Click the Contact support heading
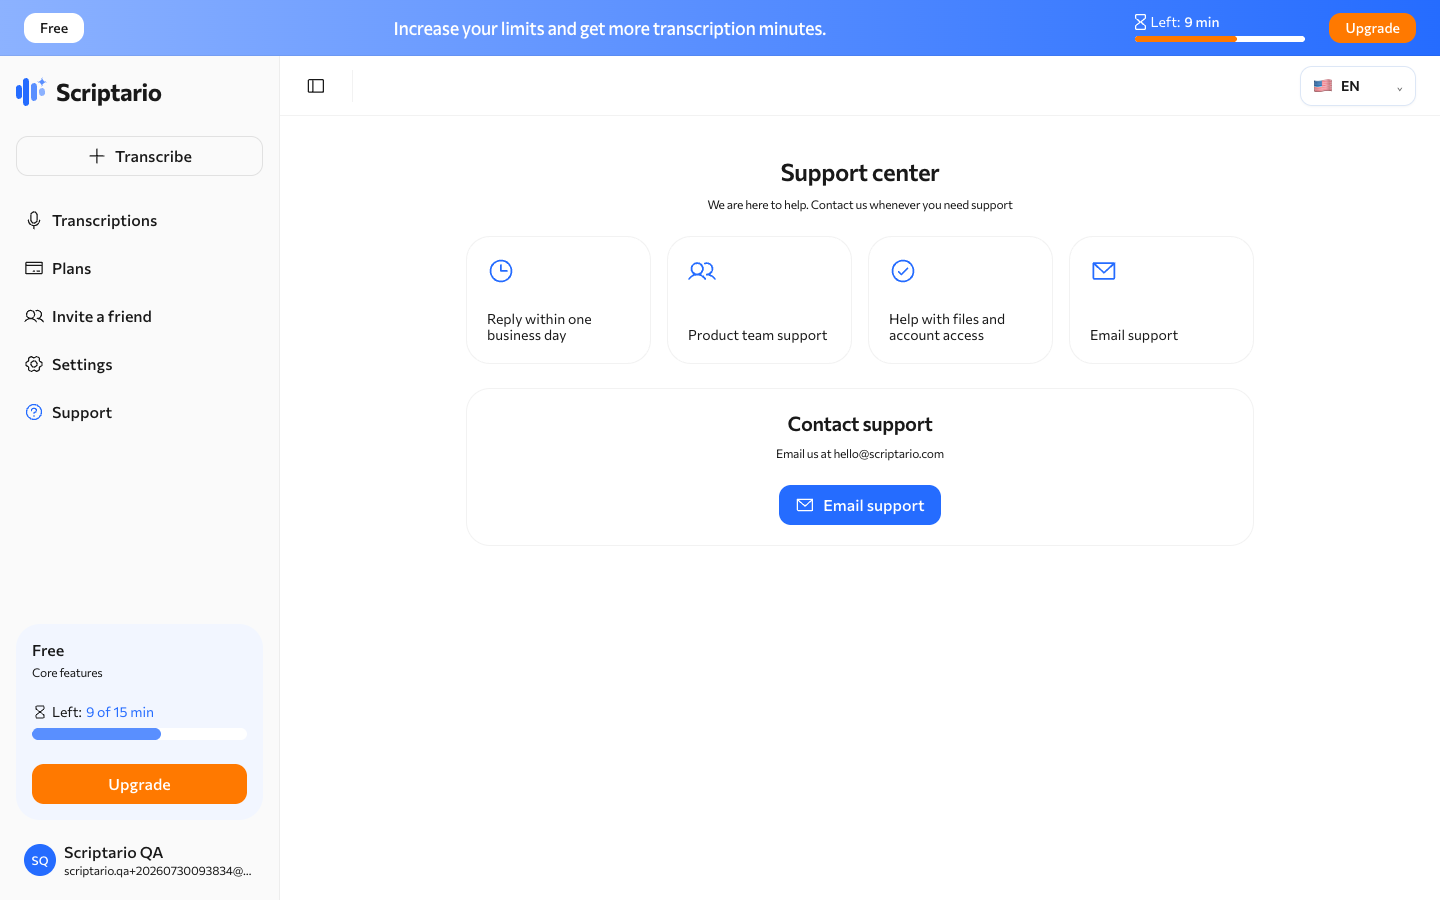This screenshot has width=1440, height=900. [x=860, y=424]
